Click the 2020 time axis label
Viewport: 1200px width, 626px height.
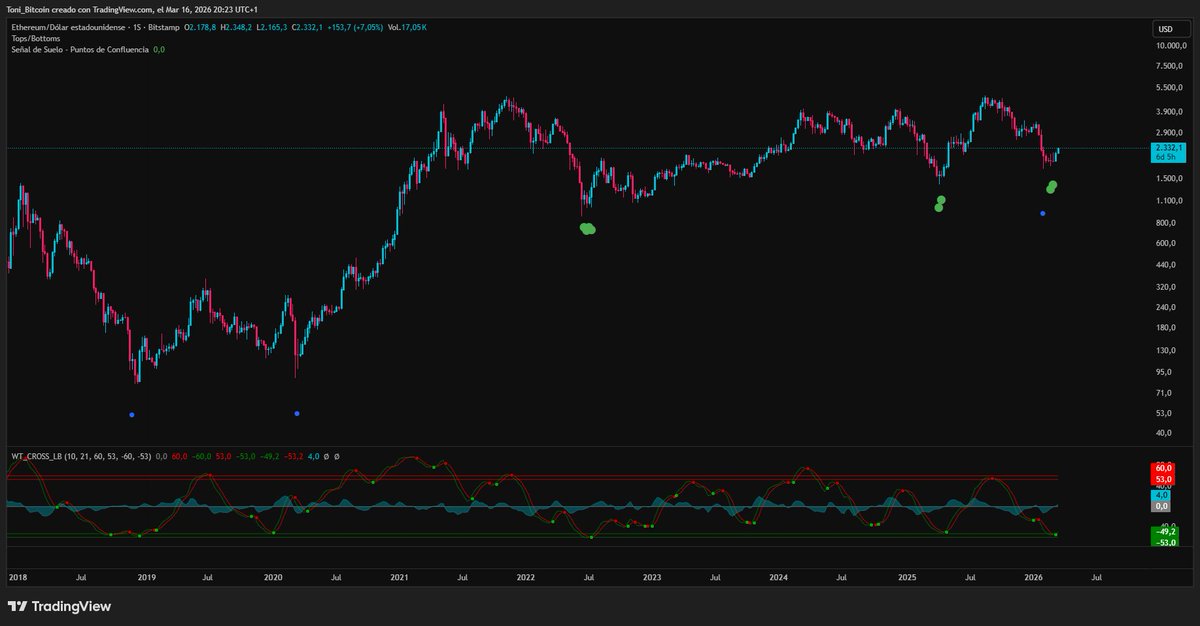[x=273, y=577]
